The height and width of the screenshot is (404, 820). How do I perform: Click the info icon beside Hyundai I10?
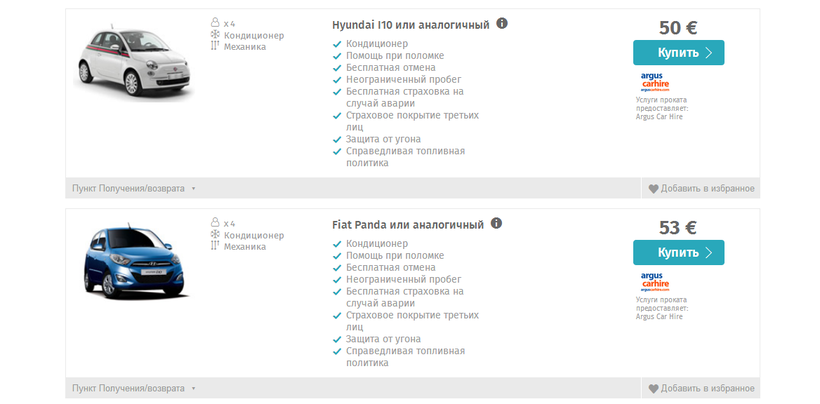(x=502, y=23)
